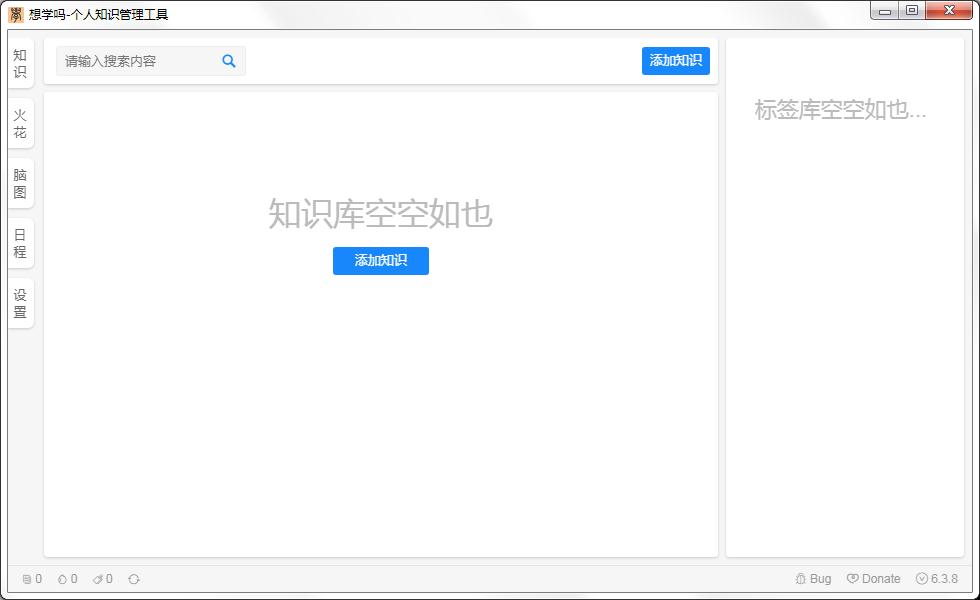Click the spark count flame icon
Image resolution: width=980 pixels, height=600 pixels.
pos(62,579)
